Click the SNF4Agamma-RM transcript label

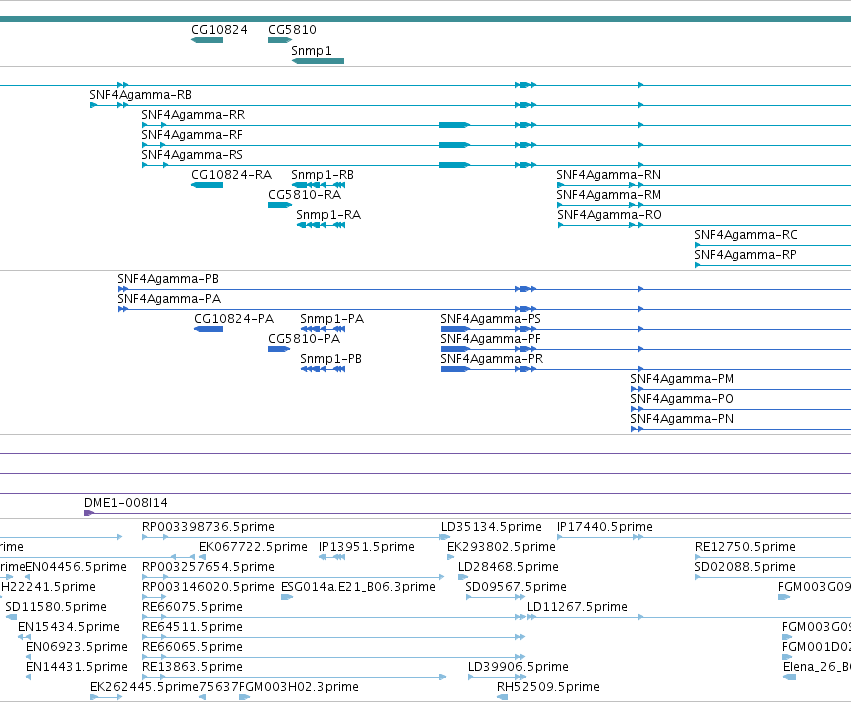click(608, 195)
